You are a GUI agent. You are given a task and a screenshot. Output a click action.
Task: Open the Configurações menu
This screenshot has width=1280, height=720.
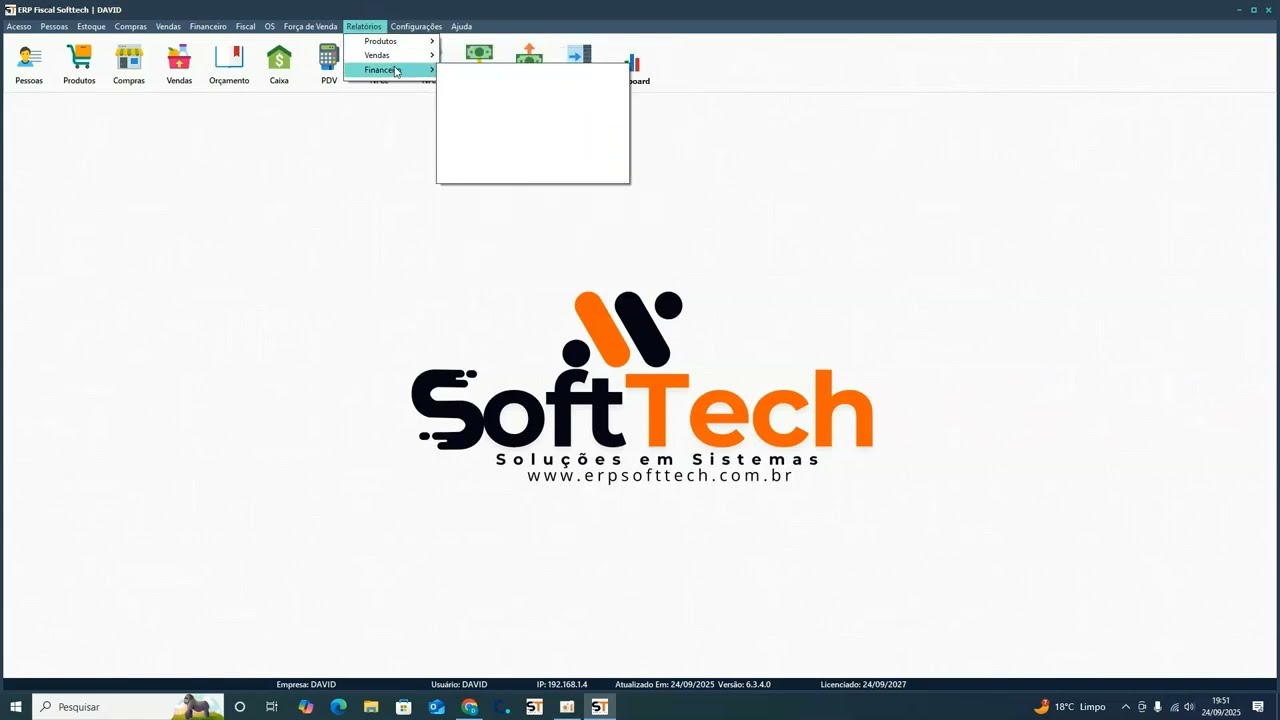[x=416, y=27]
